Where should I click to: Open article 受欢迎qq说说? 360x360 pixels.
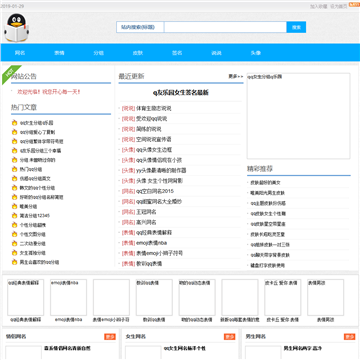click(x=152, y=119)
